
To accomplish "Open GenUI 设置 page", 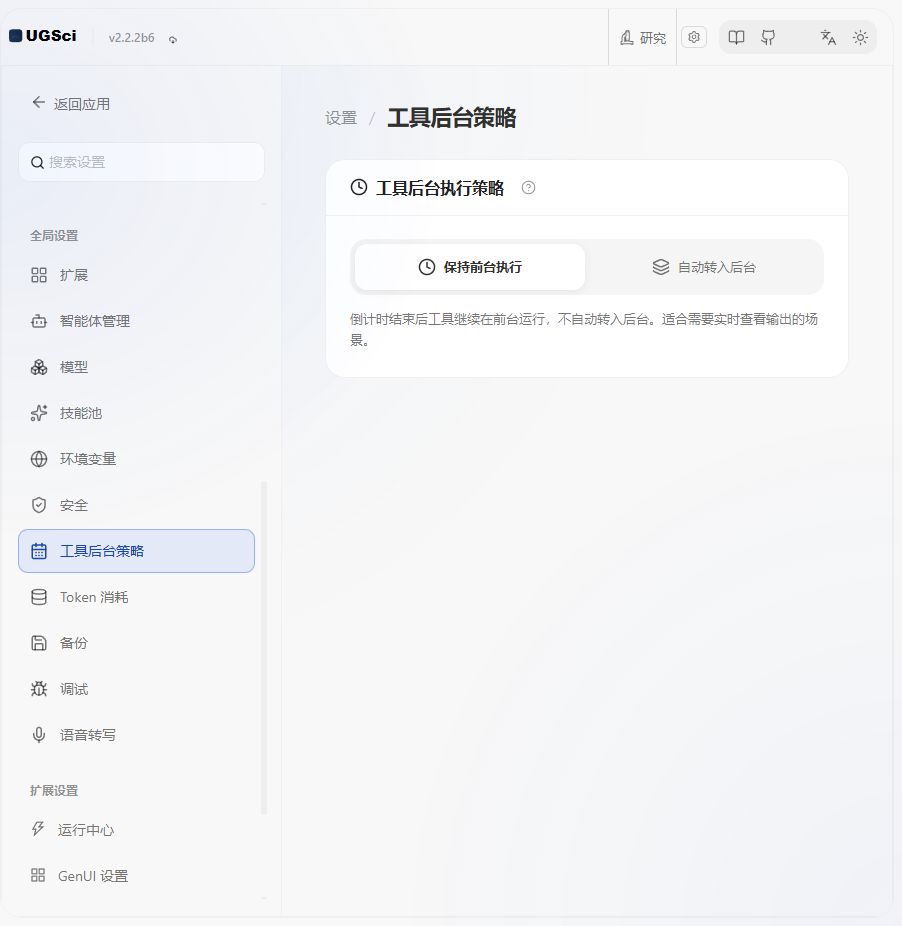I will pyautogui.click(x=136, y=876).
